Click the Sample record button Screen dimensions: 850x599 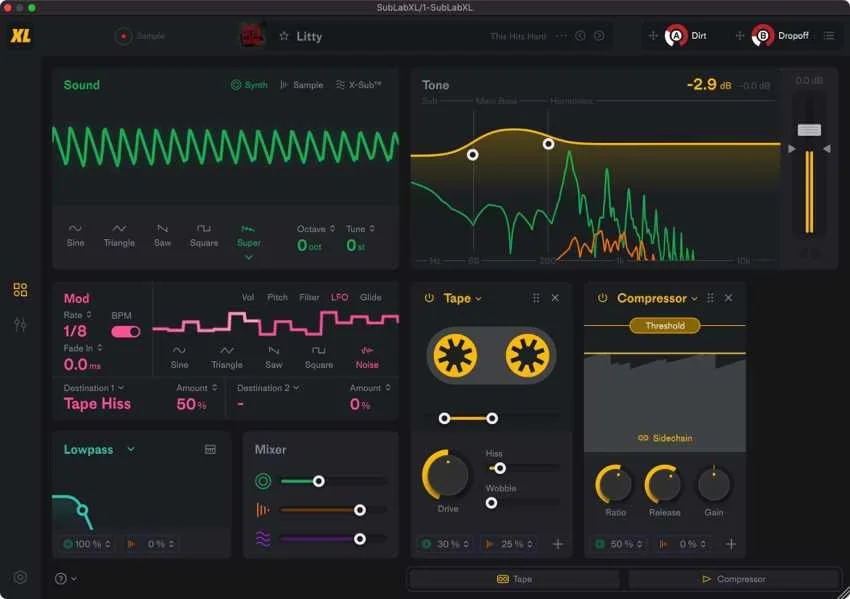pos(124,36)
